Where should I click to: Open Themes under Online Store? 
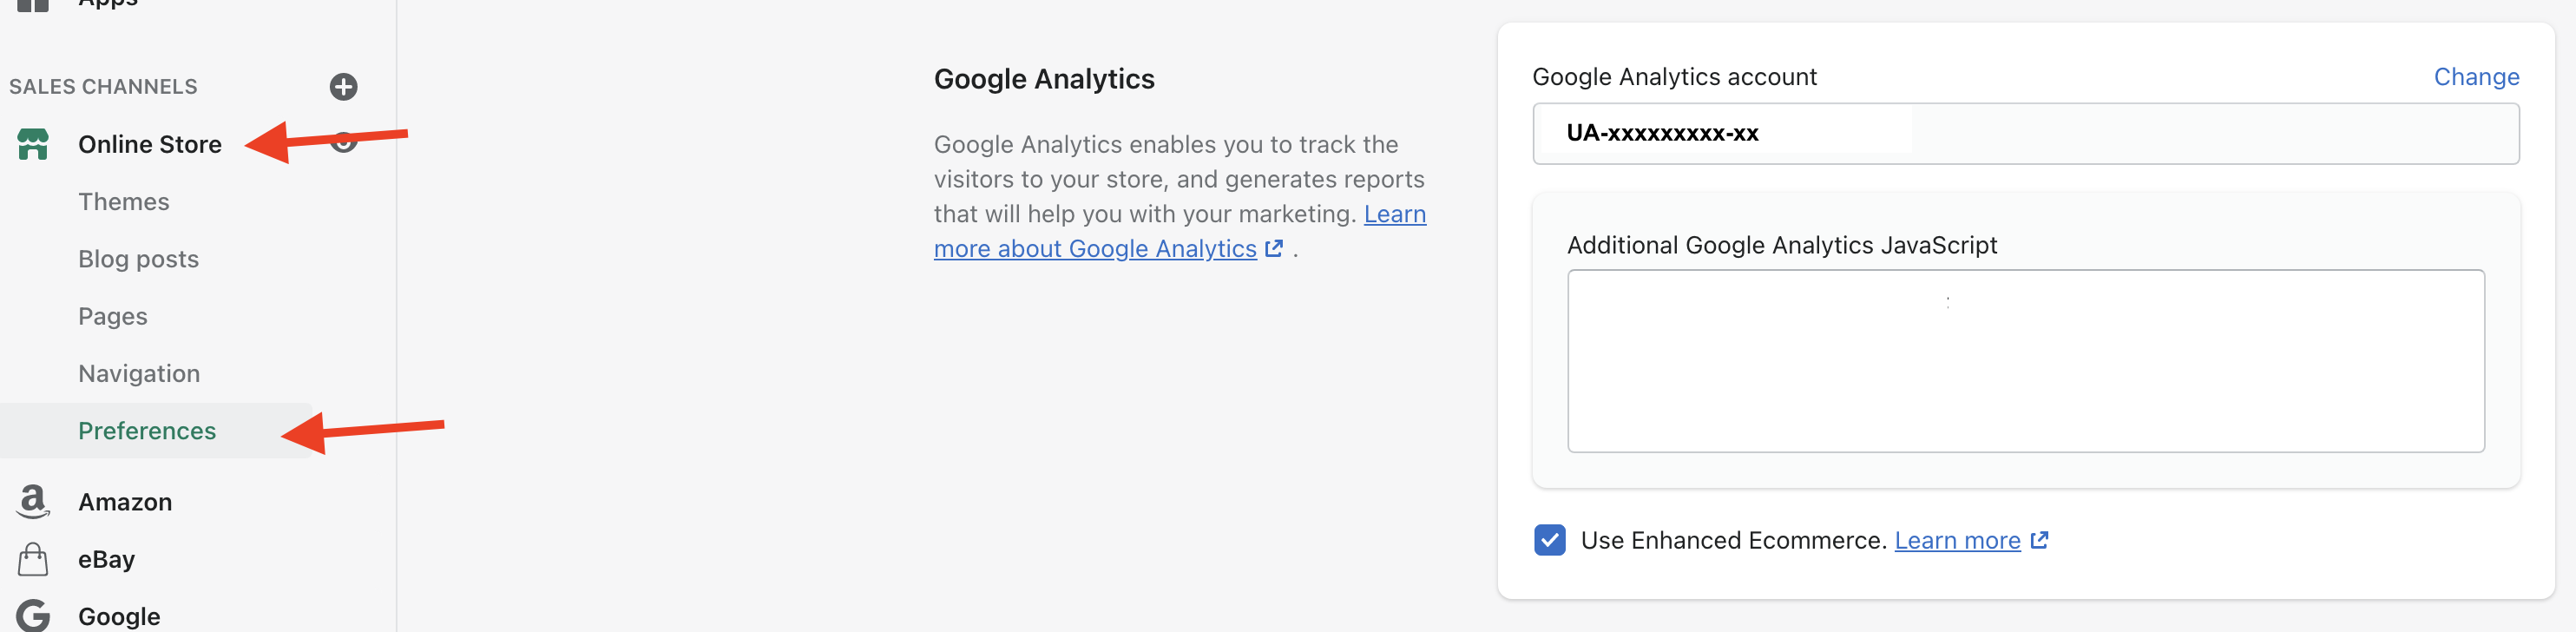[124, 202]
